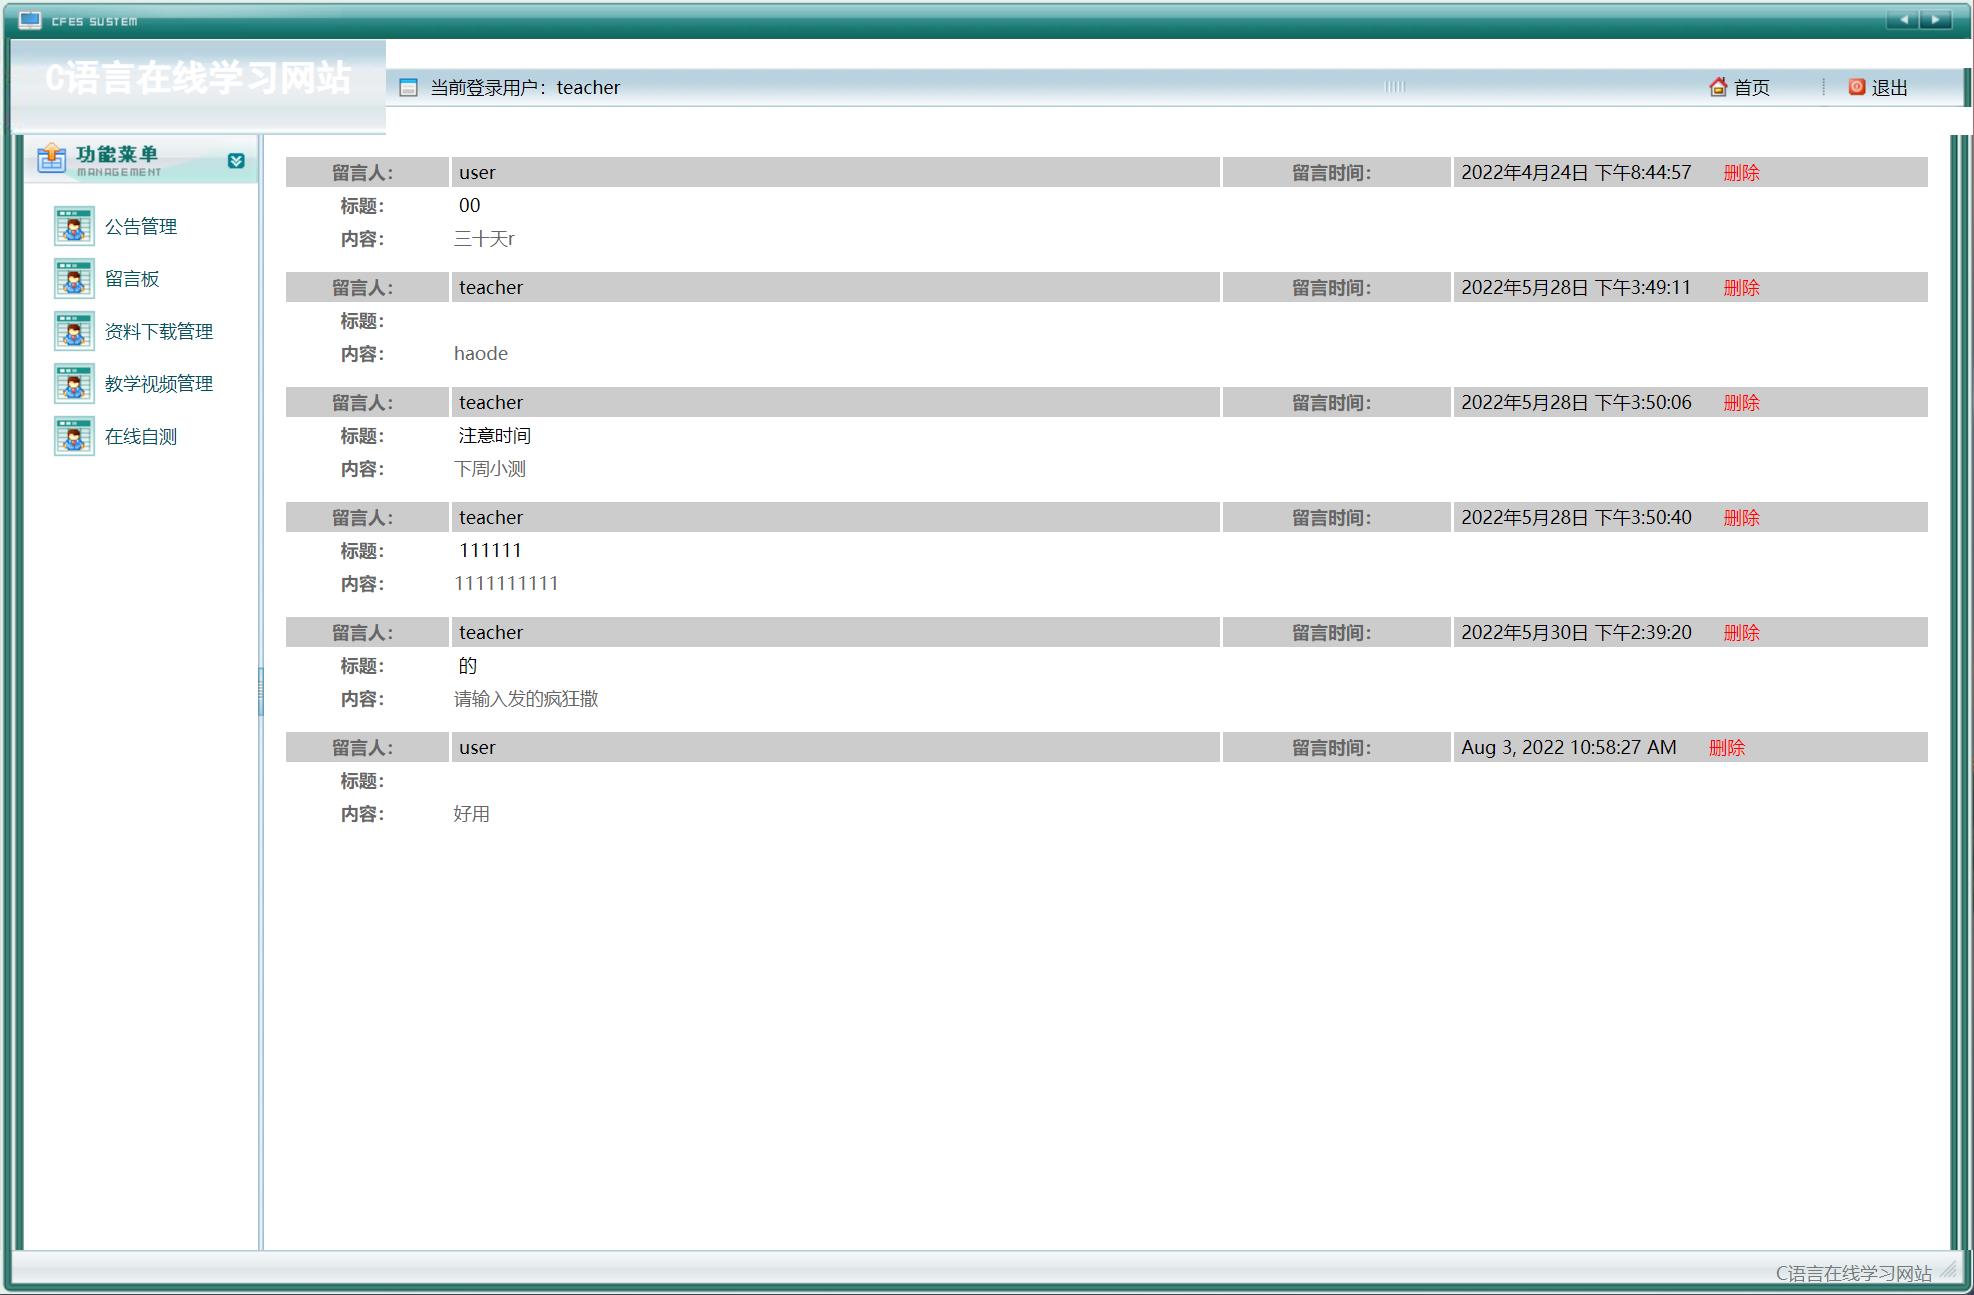
Task: Open 公告管理 menu item
Action: tap(141, 227)
